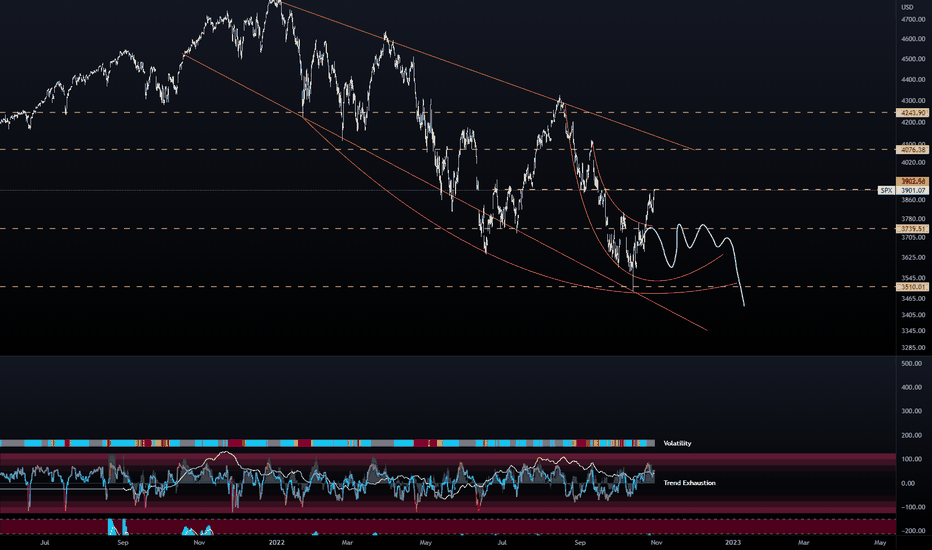Click the 0.00 indicator scale value
Viewport: 932px width, 550px height.
908,483
